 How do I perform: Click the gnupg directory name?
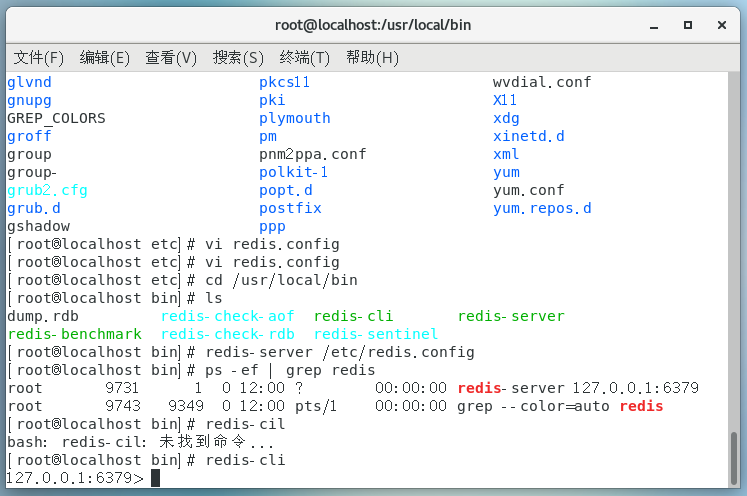29,101
